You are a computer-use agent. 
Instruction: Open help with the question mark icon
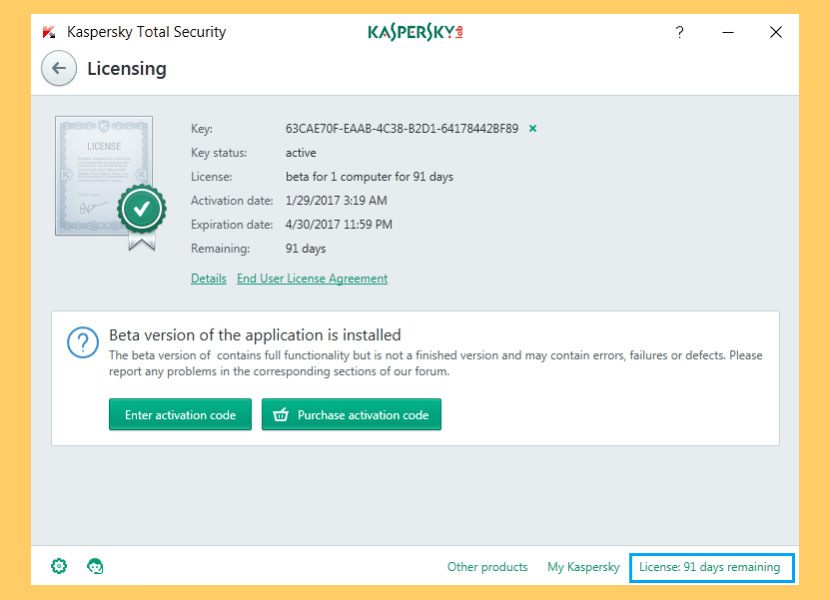point(680,32)
